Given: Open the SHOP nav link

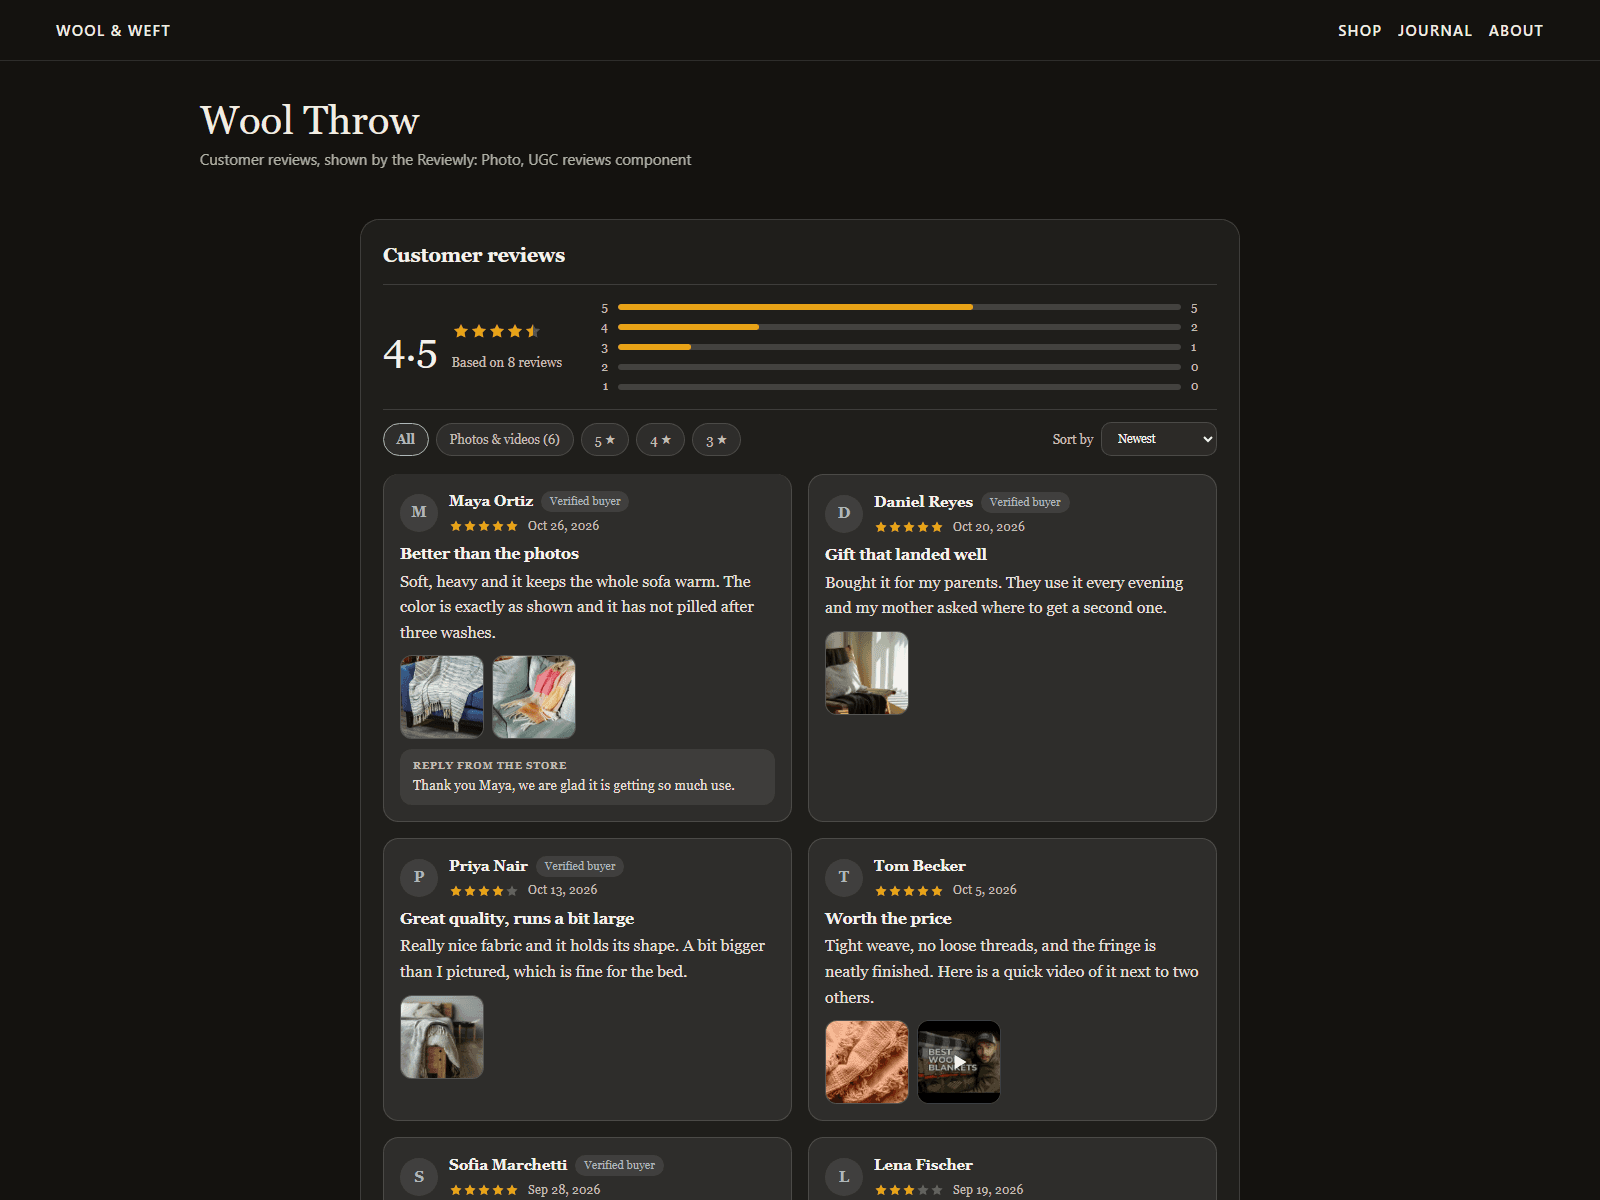Looking at the screenshot, I should pyautogui.click(x=1359, y=31).
